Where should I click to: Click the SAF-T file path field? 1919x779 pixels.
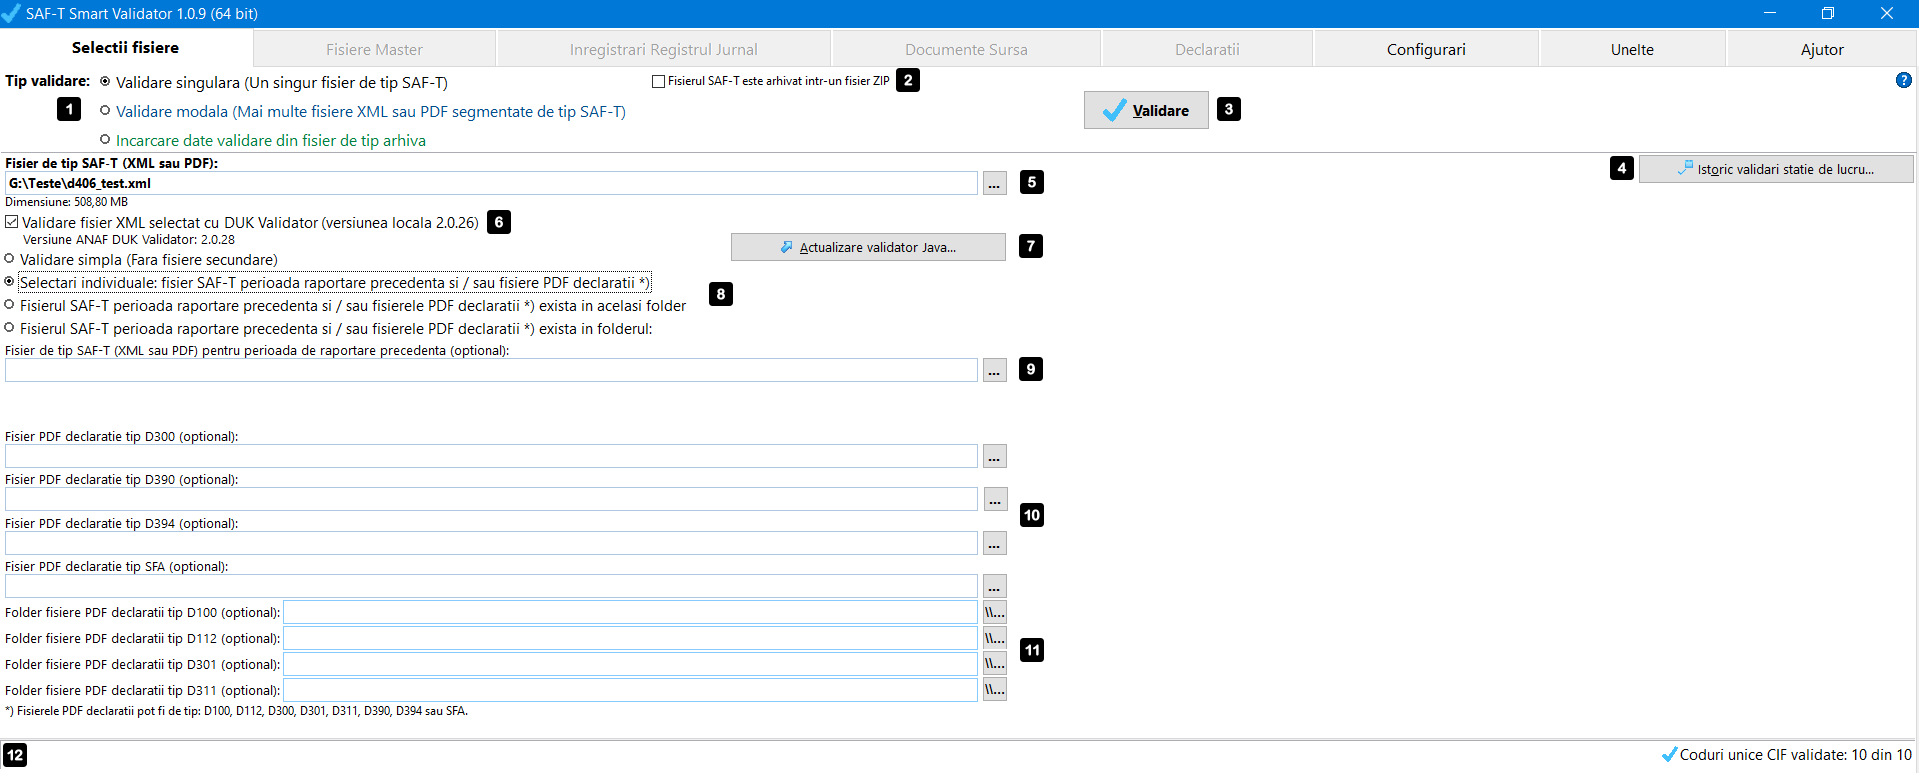coord(491,183)
